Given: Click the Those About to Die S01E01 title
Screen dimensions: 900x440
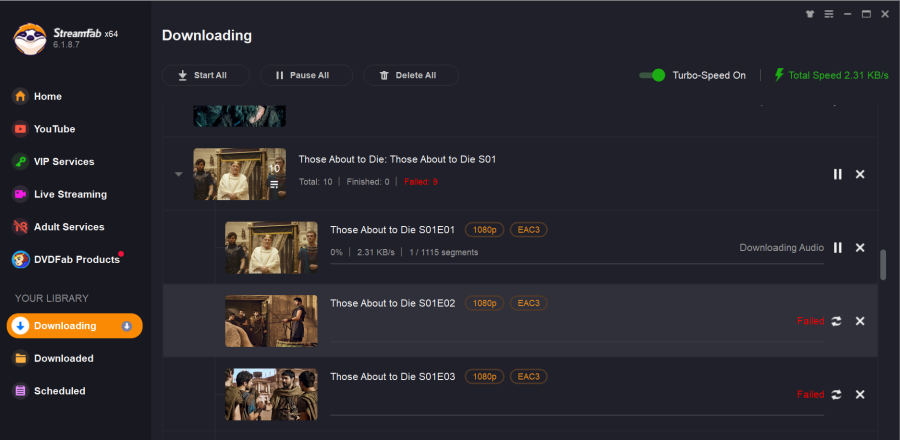Looking at the screenshot, I should (393, 230).
